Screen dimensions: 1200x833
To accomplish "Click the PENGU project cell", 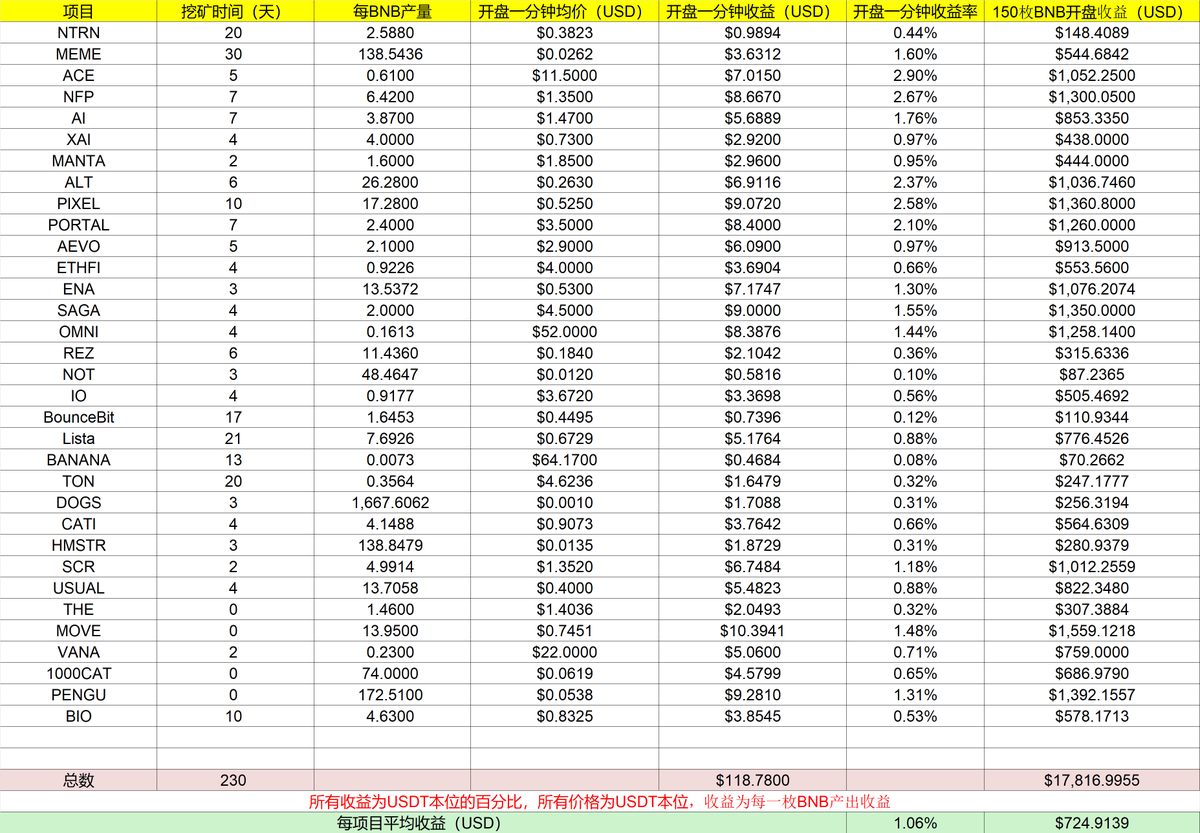I will tap(78, 695).
